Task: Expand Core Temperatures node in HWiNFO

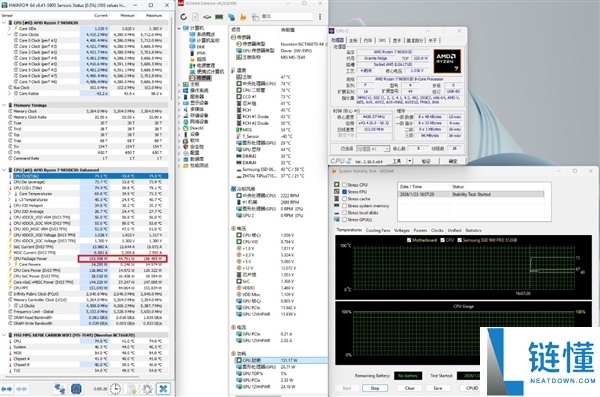Action: point(10,194)
